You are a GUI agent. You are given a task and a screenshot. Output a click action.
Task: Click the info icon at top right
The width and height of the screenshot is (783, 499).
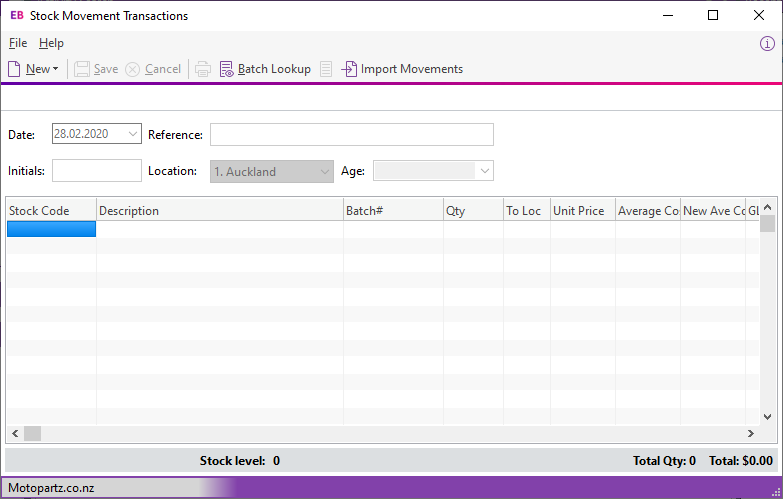[767, 44]
